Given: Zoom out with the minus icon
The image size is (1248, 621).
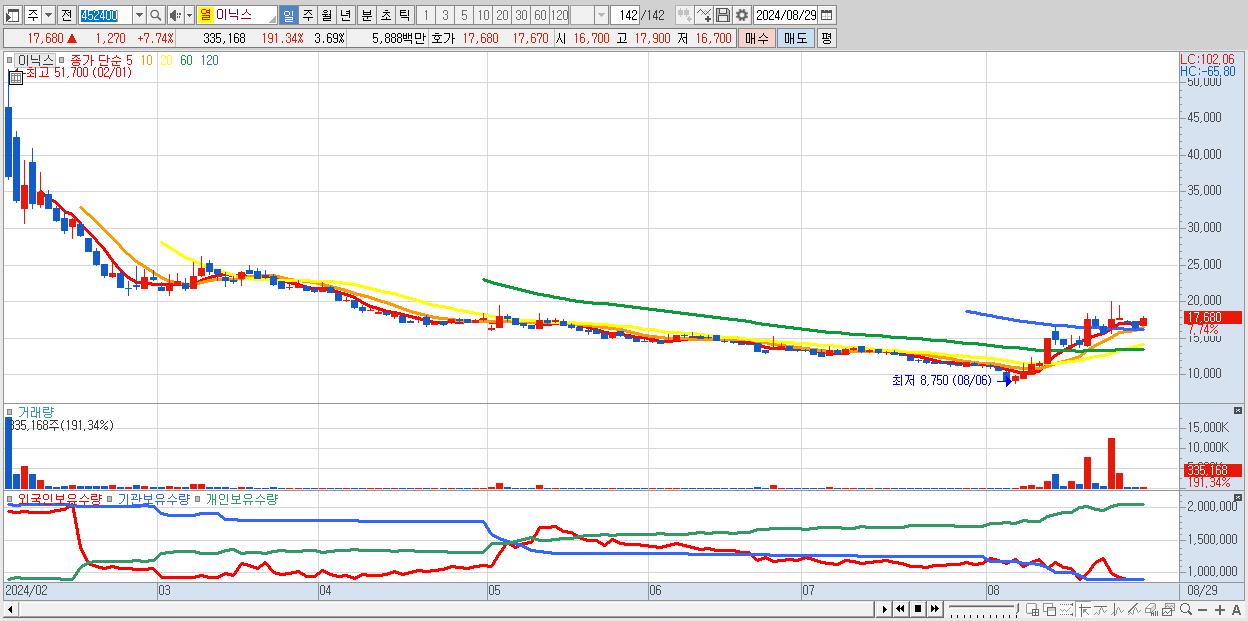Looking at the screenshot, I should 1202,609.
